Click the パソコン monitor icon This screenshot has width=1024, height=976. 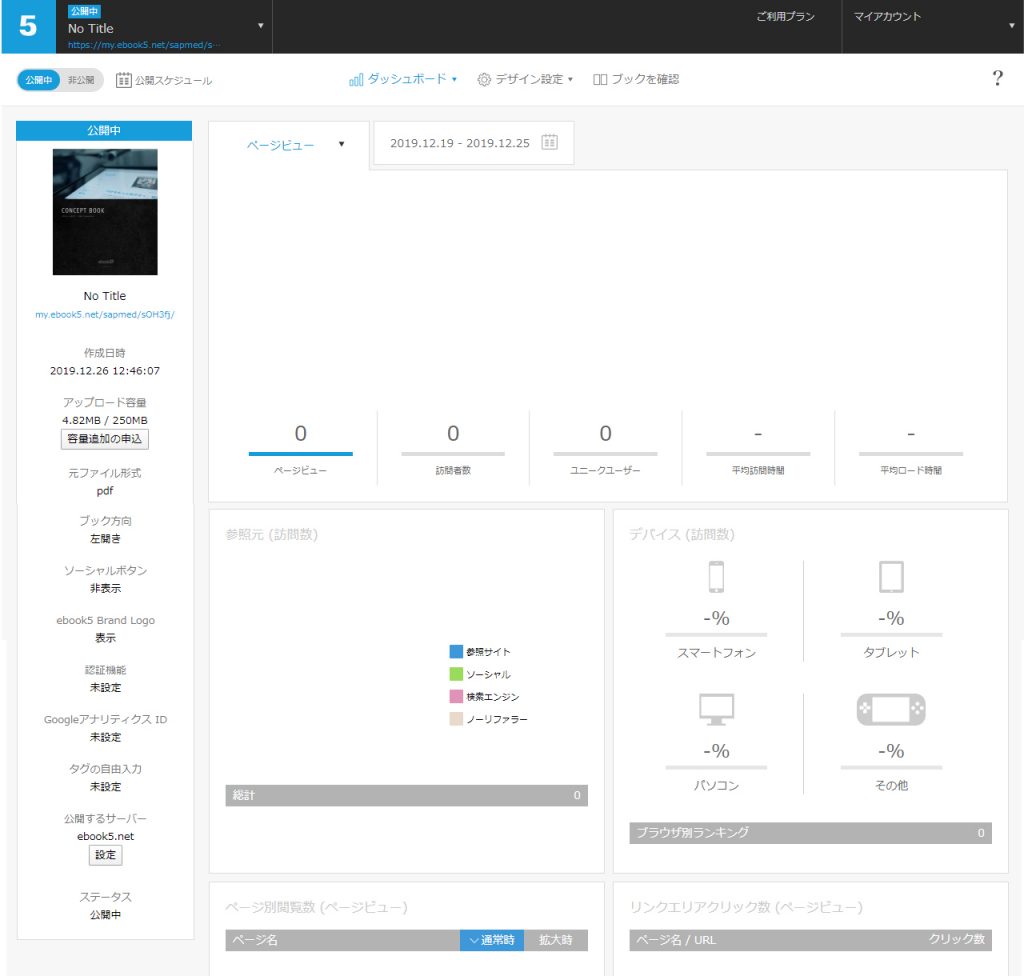716,709
